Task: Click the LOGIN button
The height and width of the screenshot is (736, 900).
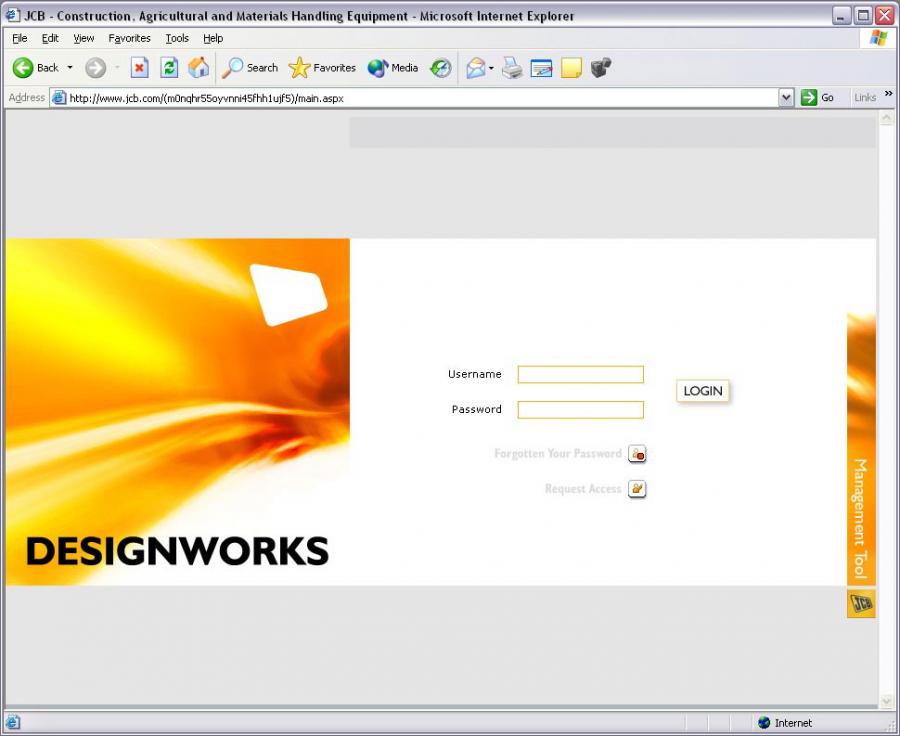Action: point(703,391)
